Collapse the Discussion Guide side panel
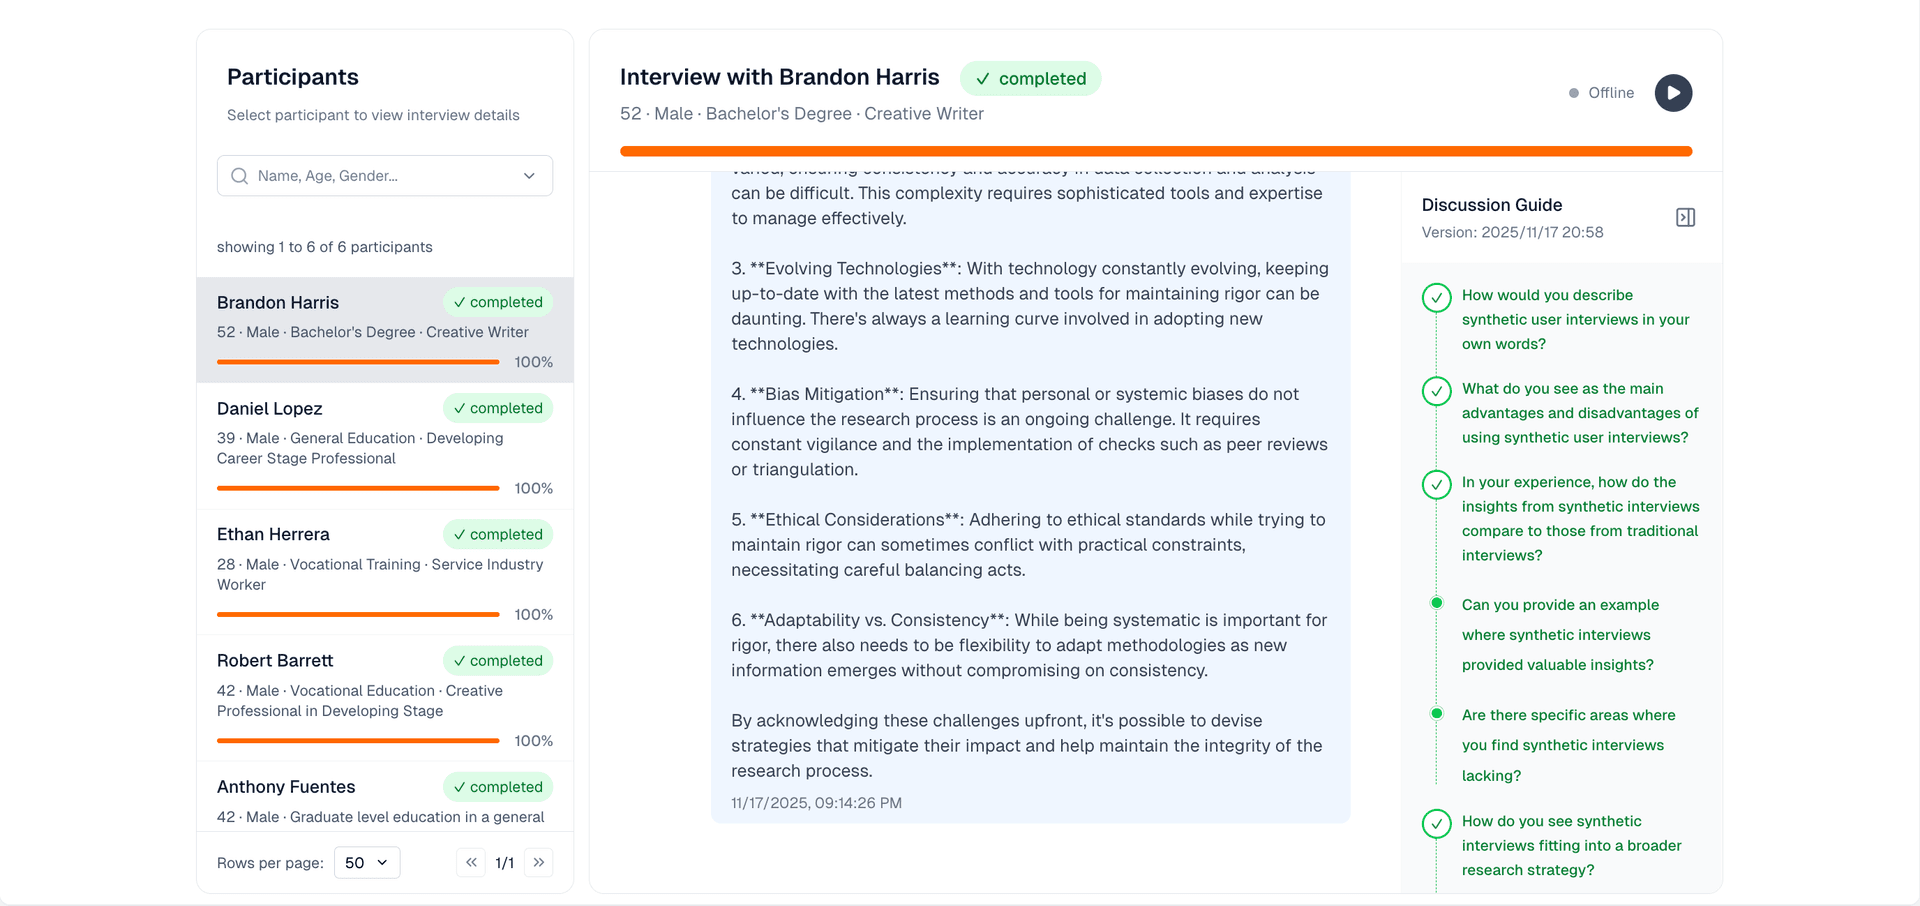Image resolution: width=1920 pixels, height=906 pixels. tap(1685, 216)
